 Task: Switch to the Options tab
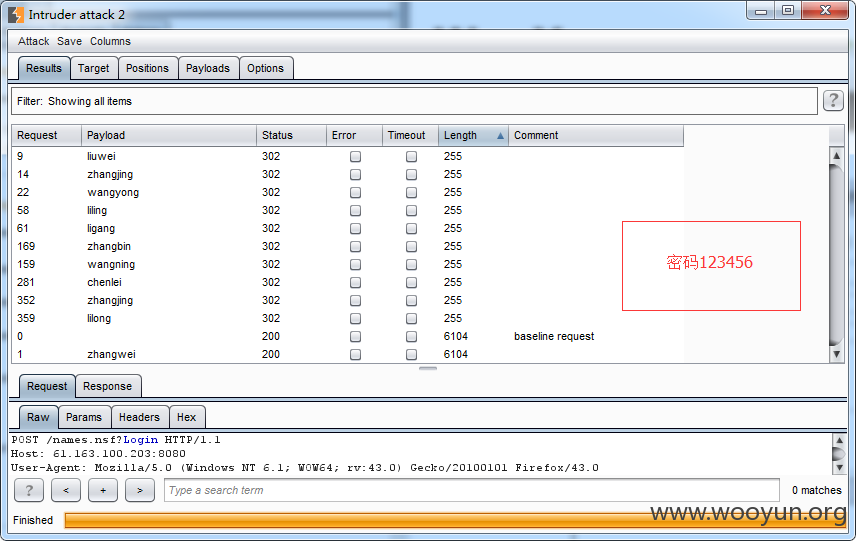[x=265, y=68]
